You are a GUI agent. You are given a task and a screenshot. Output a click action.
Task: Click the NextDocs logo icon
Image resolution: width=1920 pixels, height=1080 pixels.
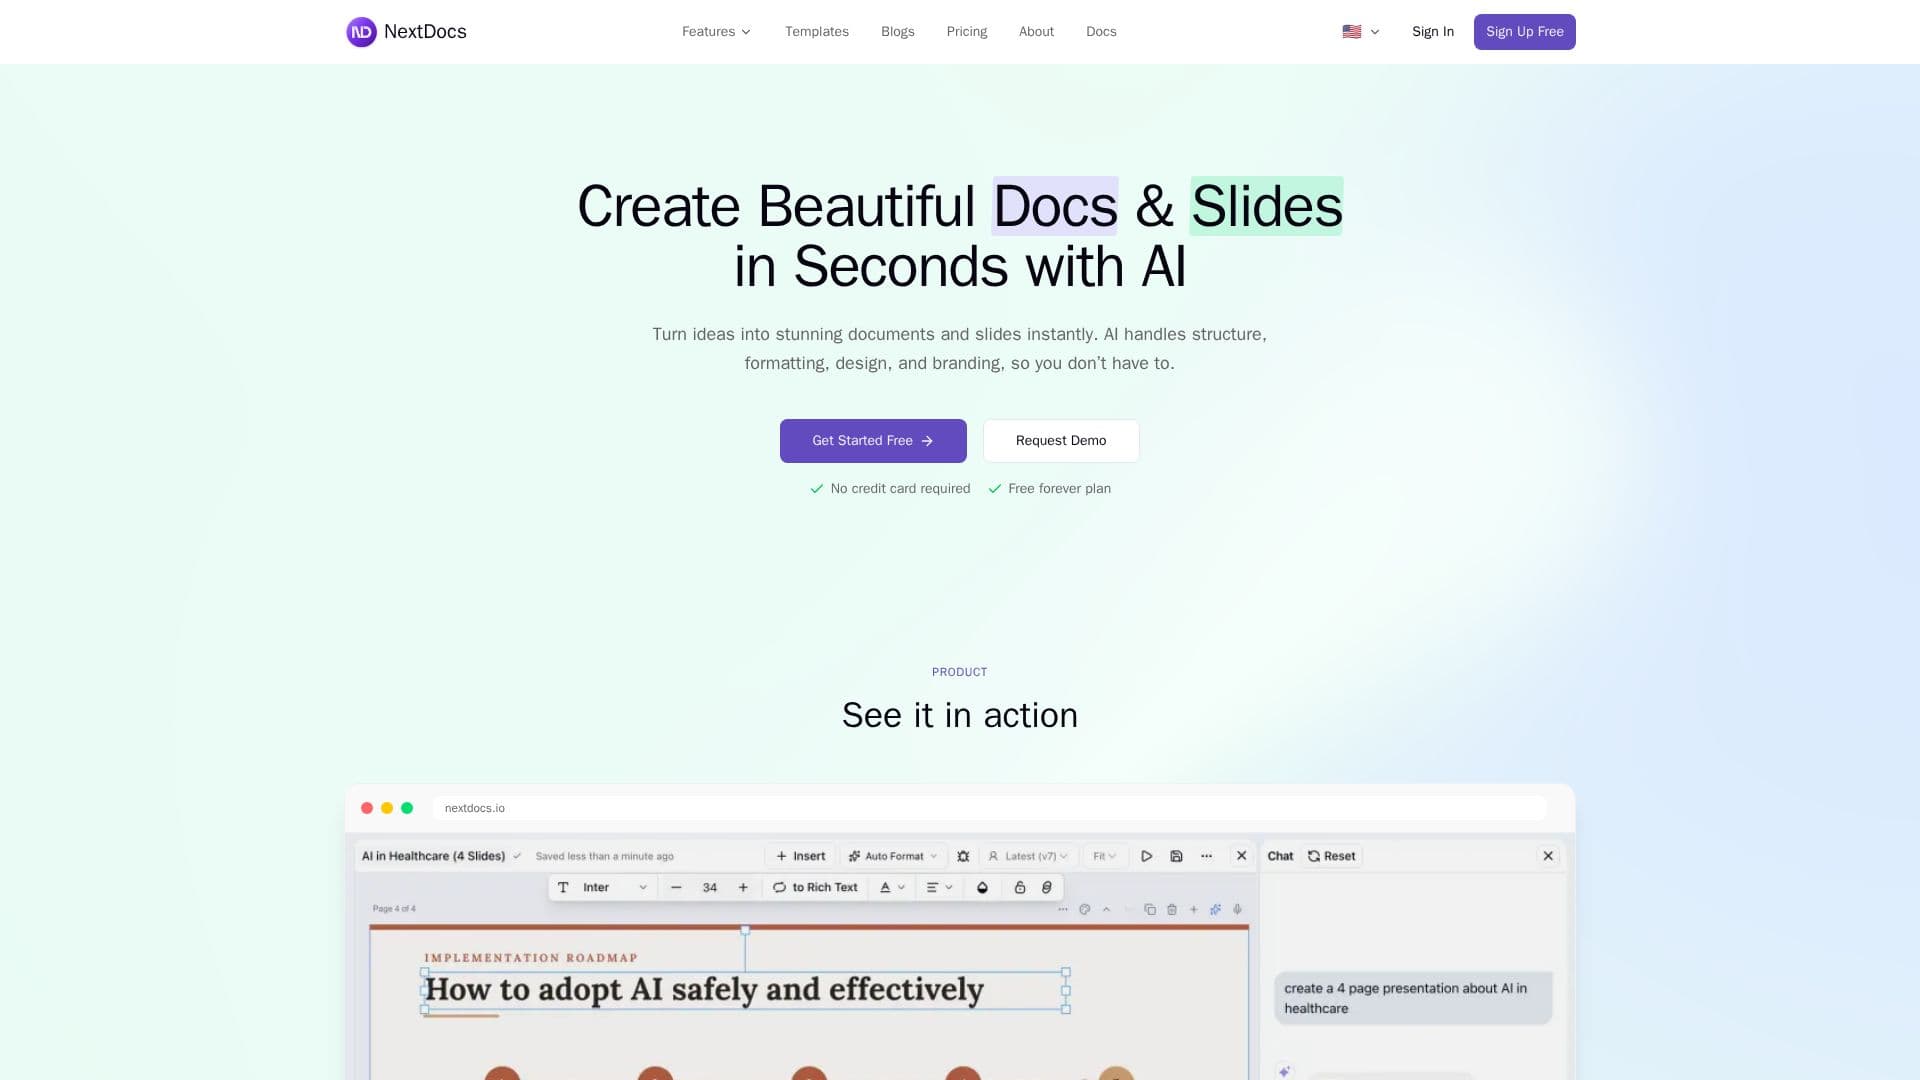click(361, 32)
